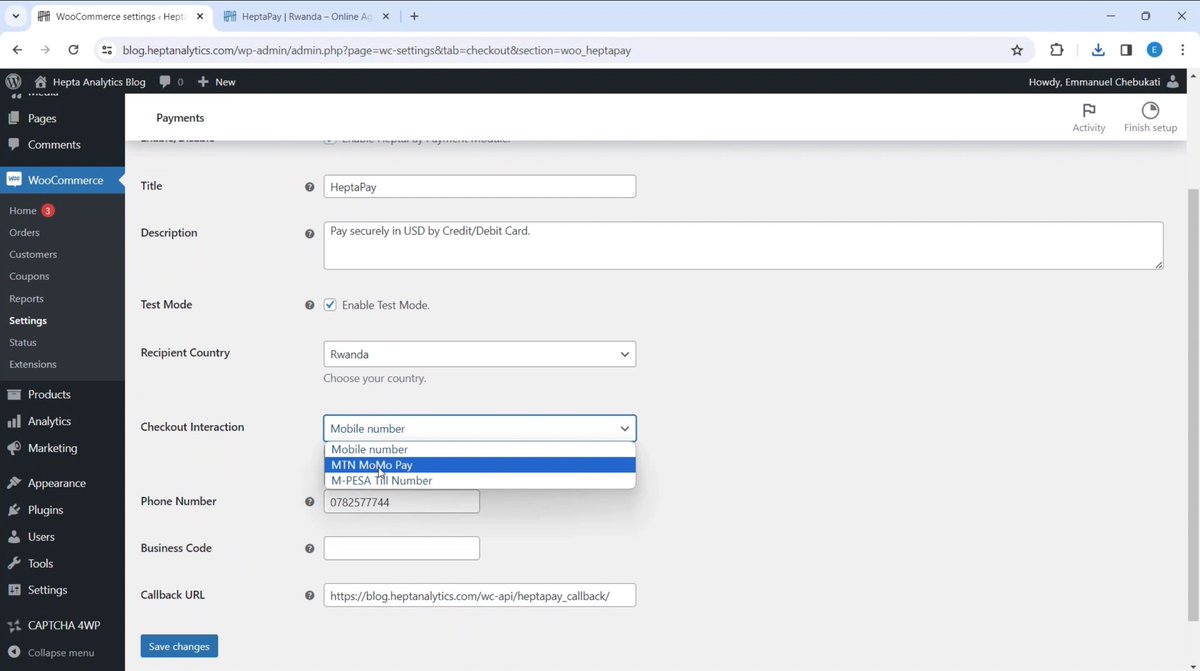
Task: Click the WordPress logo in admin bar
Action: [13, 81]
